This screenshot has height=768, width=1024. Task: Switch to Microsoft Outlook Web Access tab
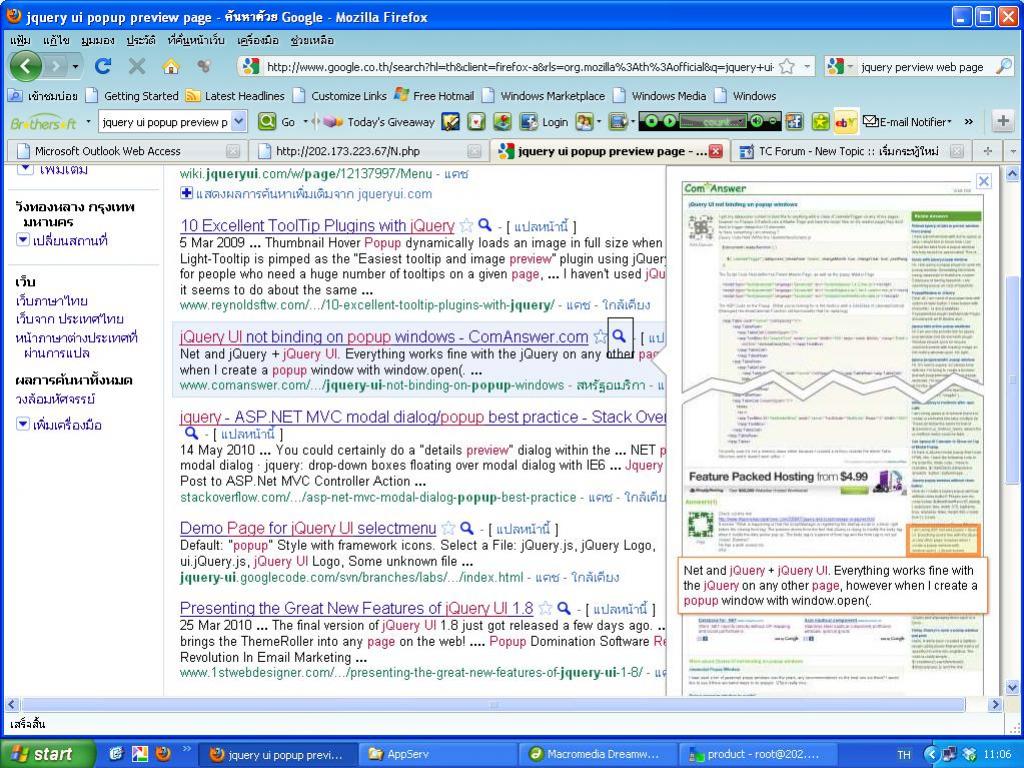coord(126,151)
